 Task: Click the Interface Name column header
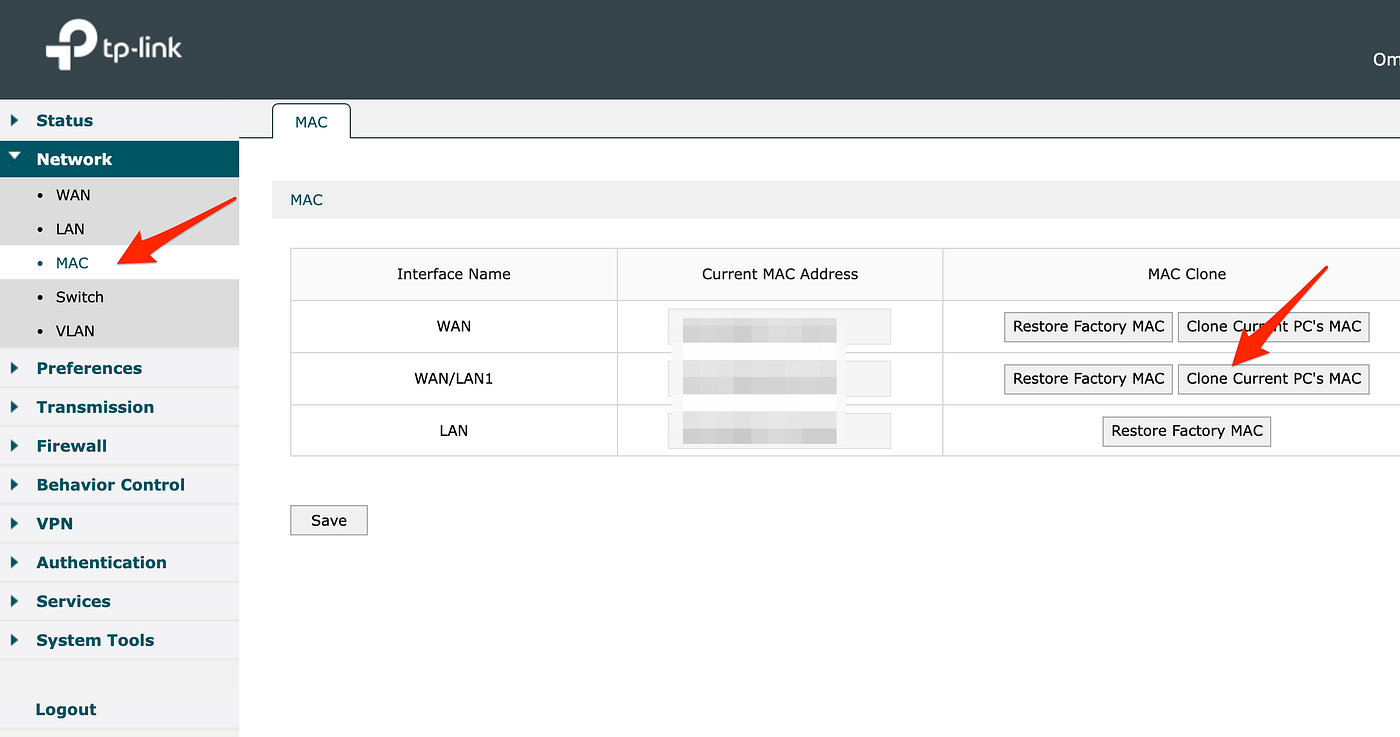tap(454, 274)
